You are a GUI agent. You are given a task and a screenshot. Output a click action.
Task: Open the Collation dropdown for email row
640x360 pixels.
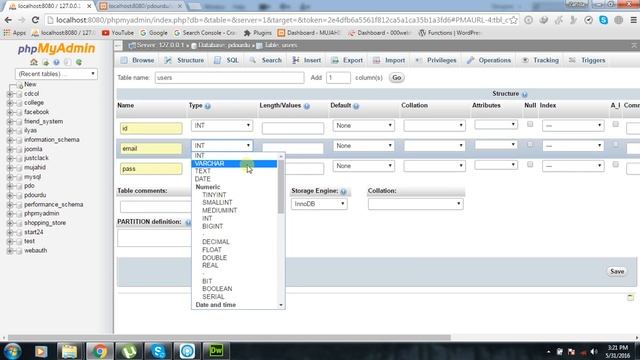point(434,146)
